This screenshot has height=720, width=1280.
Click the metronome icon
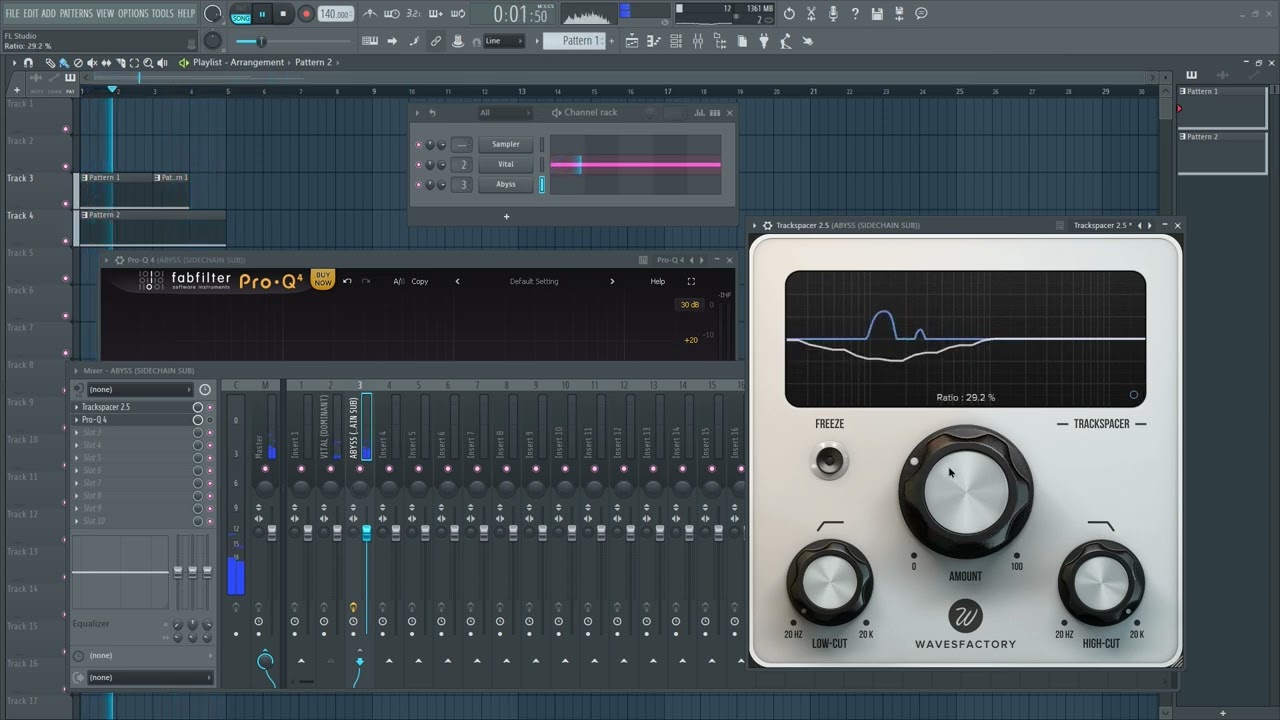click(x=370, y=14)
